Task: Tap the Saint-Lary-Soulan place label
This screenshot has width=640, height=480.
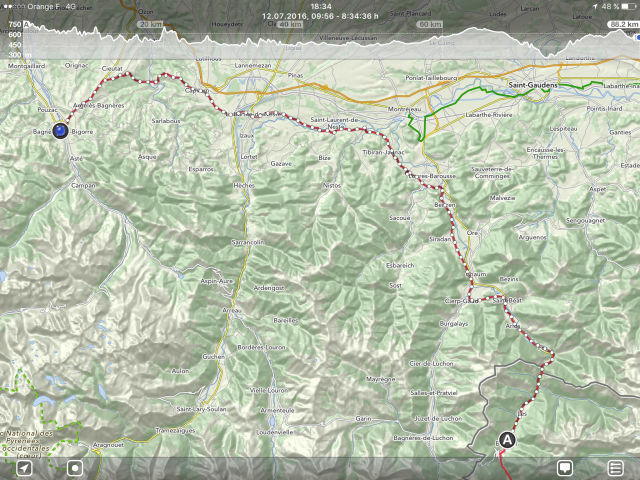Action: click(201, 409)
